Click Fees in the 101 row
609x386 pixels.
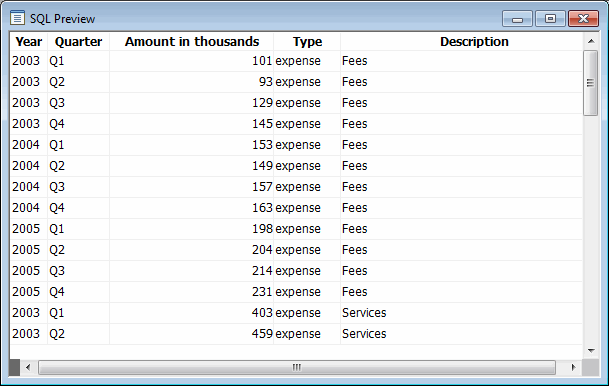[x=355, y=61]
